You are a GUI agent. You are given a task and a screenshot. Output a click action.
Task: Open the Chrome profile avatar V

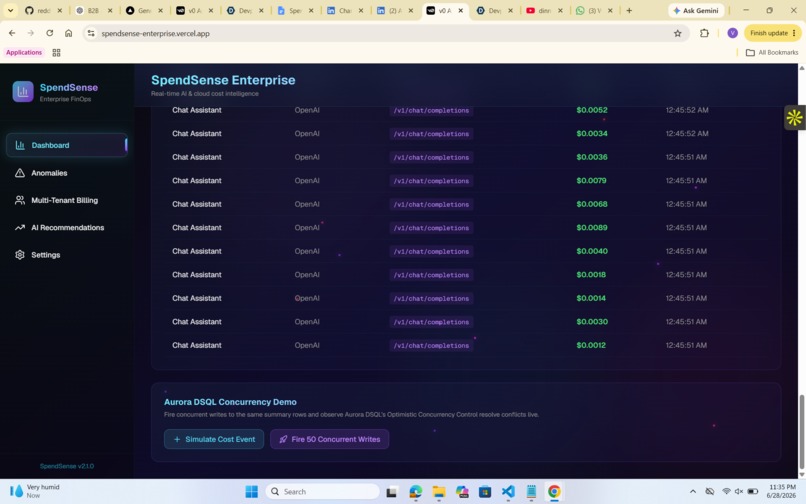tap(732, 33)
